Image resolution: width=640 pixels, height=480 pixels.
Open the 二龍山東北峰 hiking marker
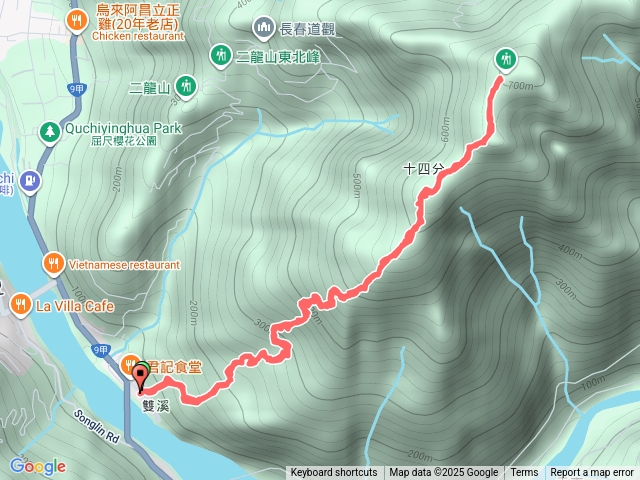[221, 56]
